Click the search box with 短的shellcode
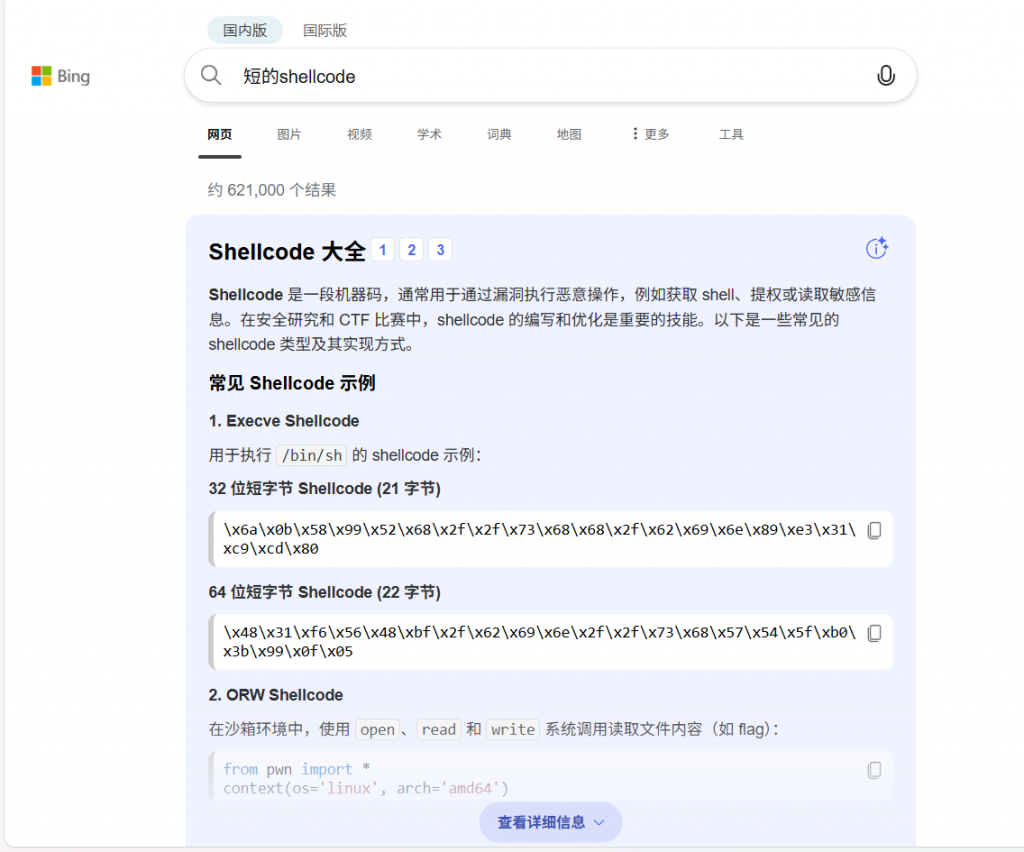The image size is (1024, 852). pos(540,76)
